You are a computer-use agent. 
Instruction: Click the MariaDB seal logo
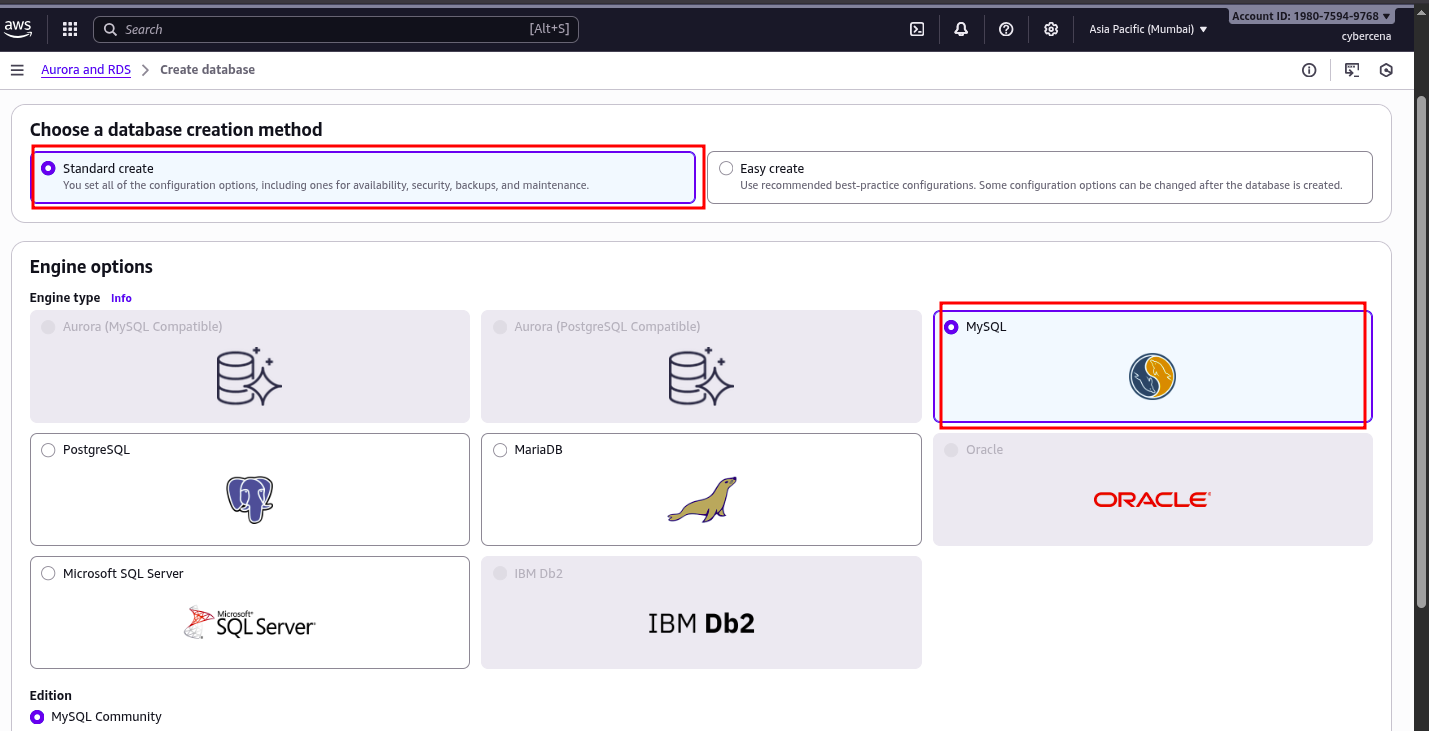pyautogui.click(x=702, y=499)
